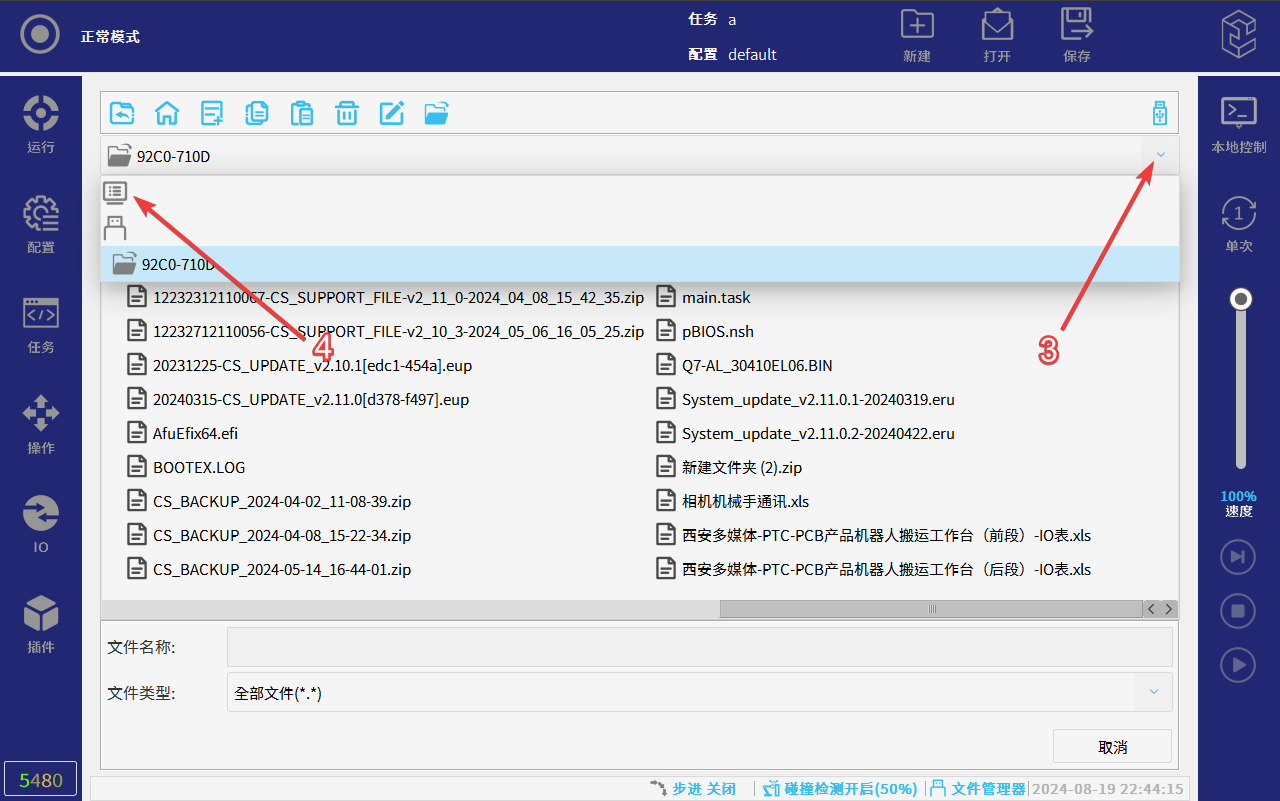Click the paste clipboard toolbar icon
Image resolution: width=1280 pixels, height=801 pixels.
(302, 113)
